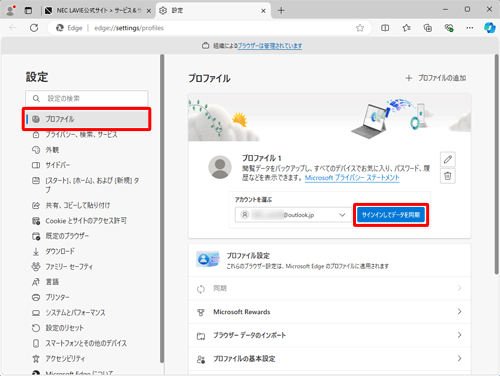Click the 設定の検索 search field
The width and height of the screenshot is (500, 376).
pos(87,98)
